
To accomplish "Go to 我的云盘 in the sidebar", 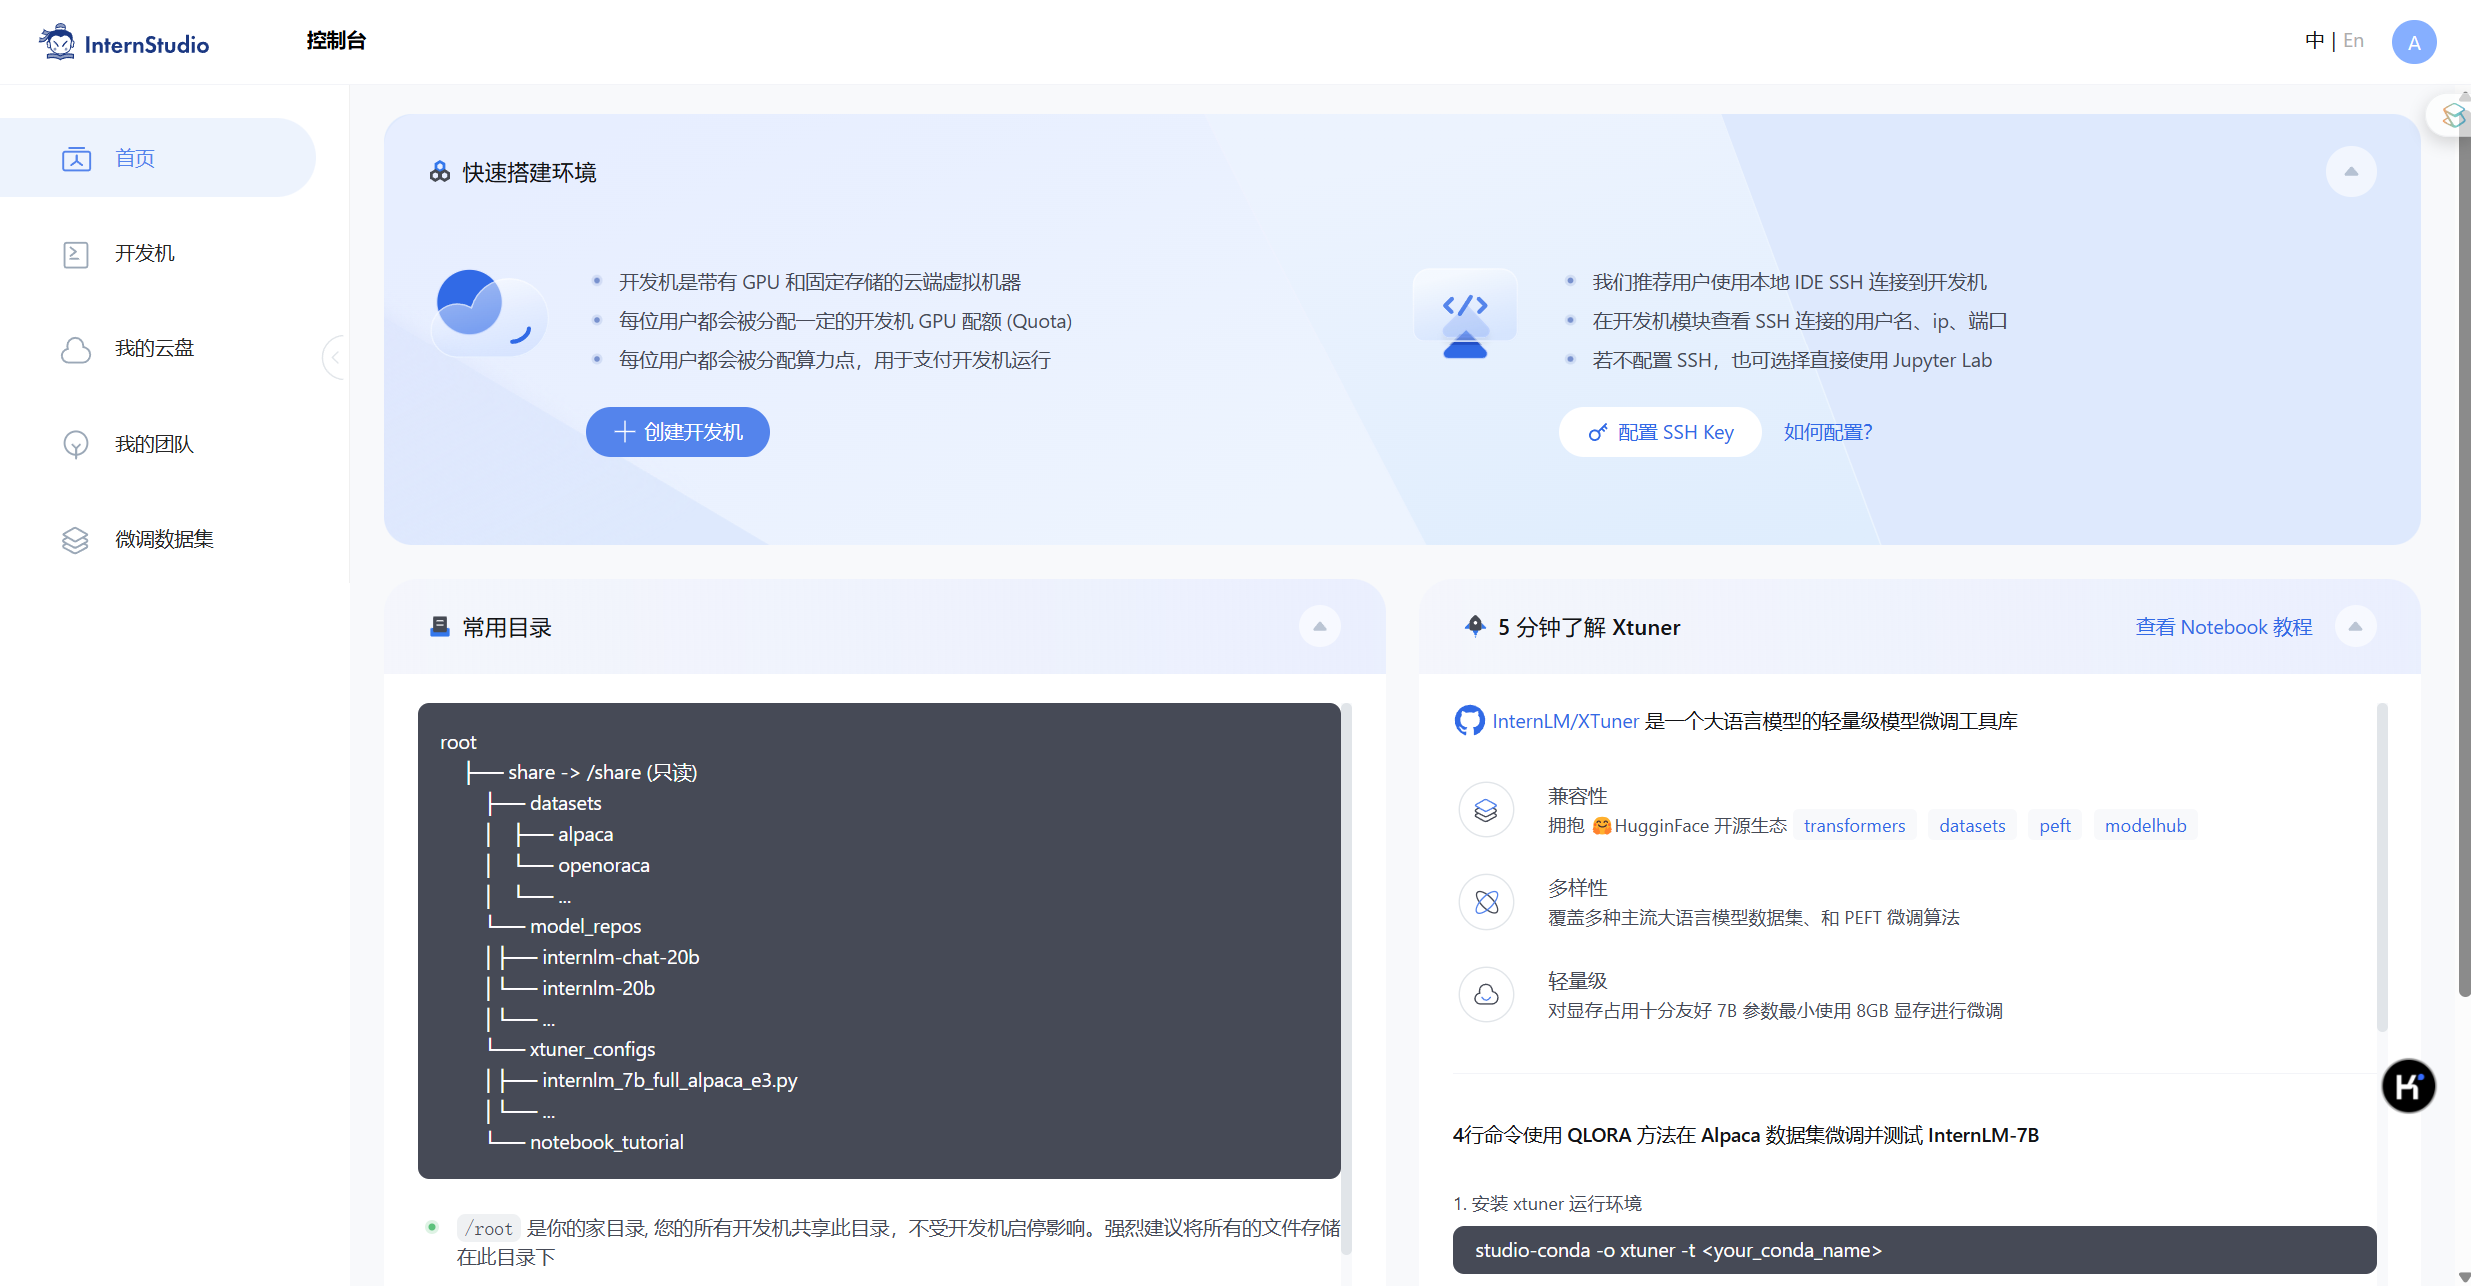I will click(154, 349).
